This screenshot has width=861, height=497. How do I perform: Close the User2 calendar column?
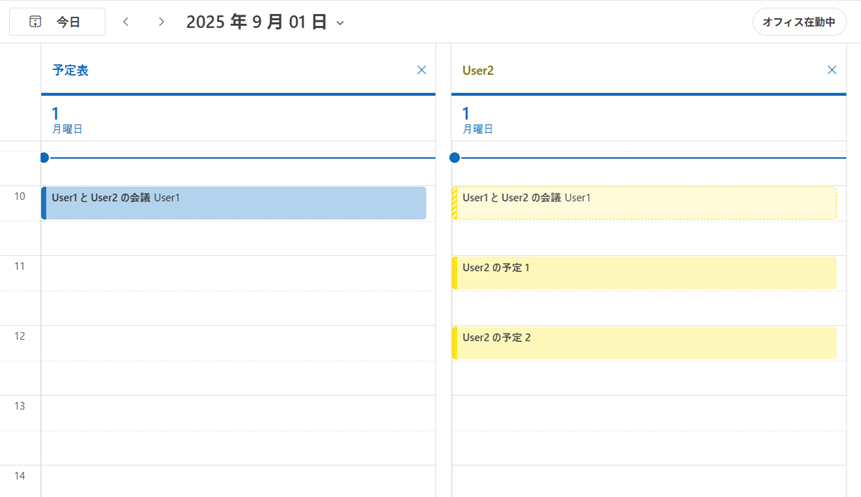click(832, 70)
